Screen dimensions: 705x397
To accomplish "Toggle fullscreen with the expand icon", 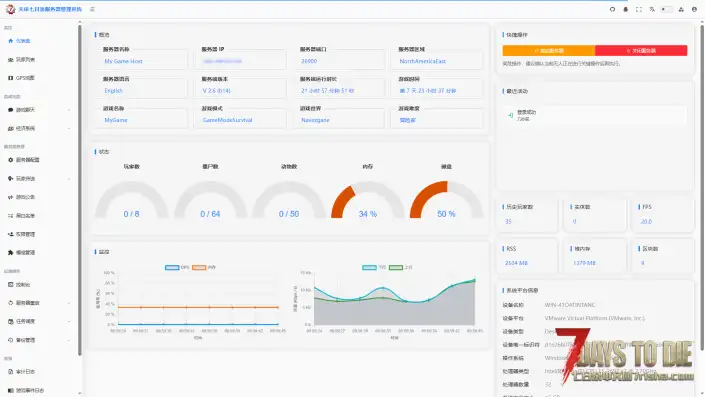I will point(639,9).
